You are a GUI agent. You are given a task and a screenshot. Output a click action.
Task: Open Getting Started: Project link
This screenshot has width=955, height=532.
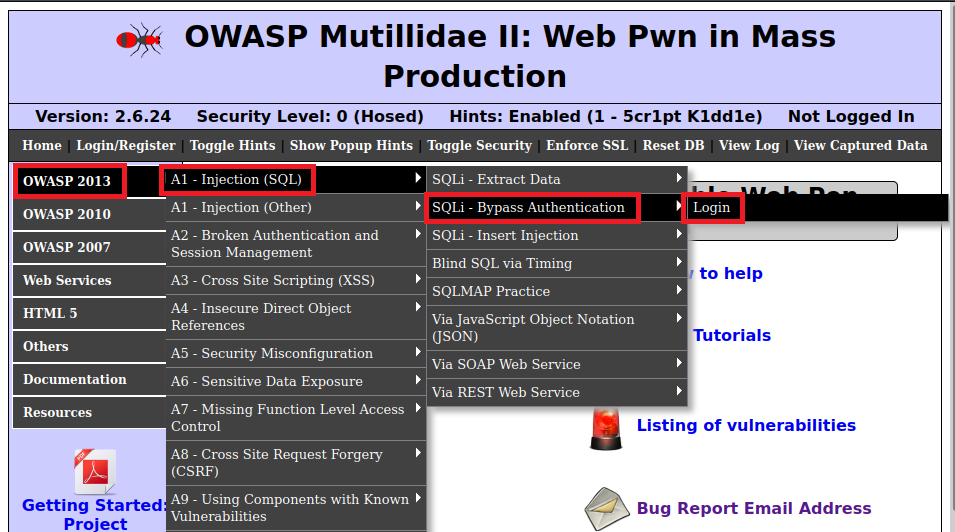click(95, 514)
